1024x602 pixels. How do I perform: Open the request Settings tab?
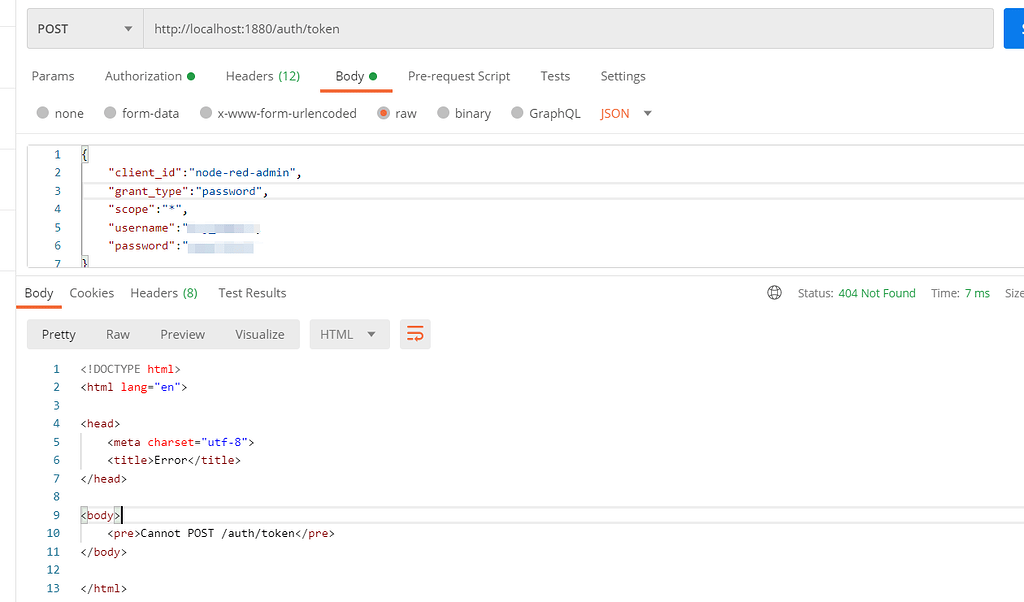(x=623, y=76)
